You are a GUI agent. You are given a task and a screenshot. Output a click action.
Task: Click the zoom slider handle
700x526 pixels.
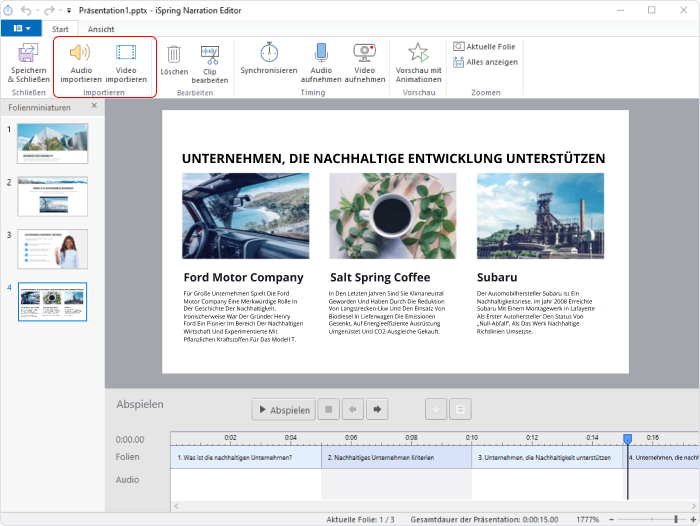[676, 519]
